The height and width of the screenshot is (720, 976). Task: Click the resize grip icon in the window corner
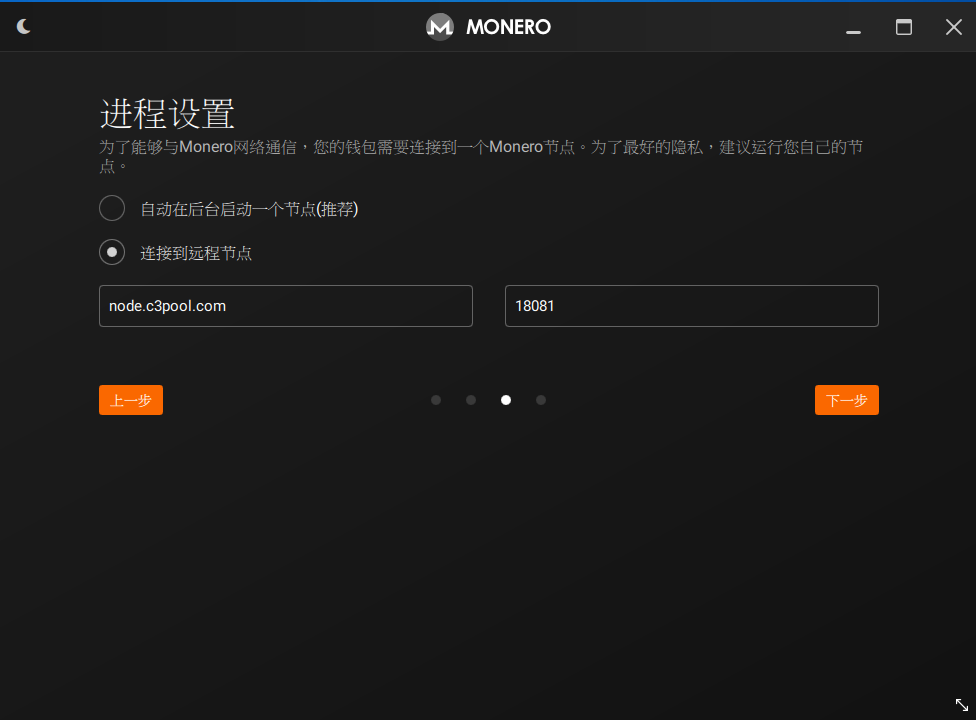coord(962,704)
